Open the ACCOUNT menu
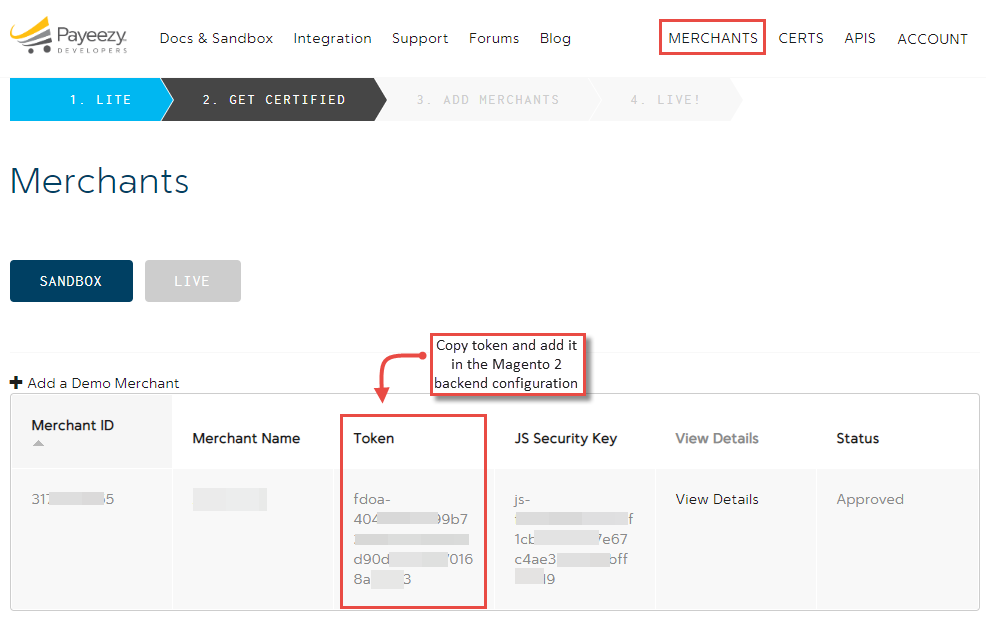The height and width of the screenshot is (618, 986). click(x=932, y=39)
